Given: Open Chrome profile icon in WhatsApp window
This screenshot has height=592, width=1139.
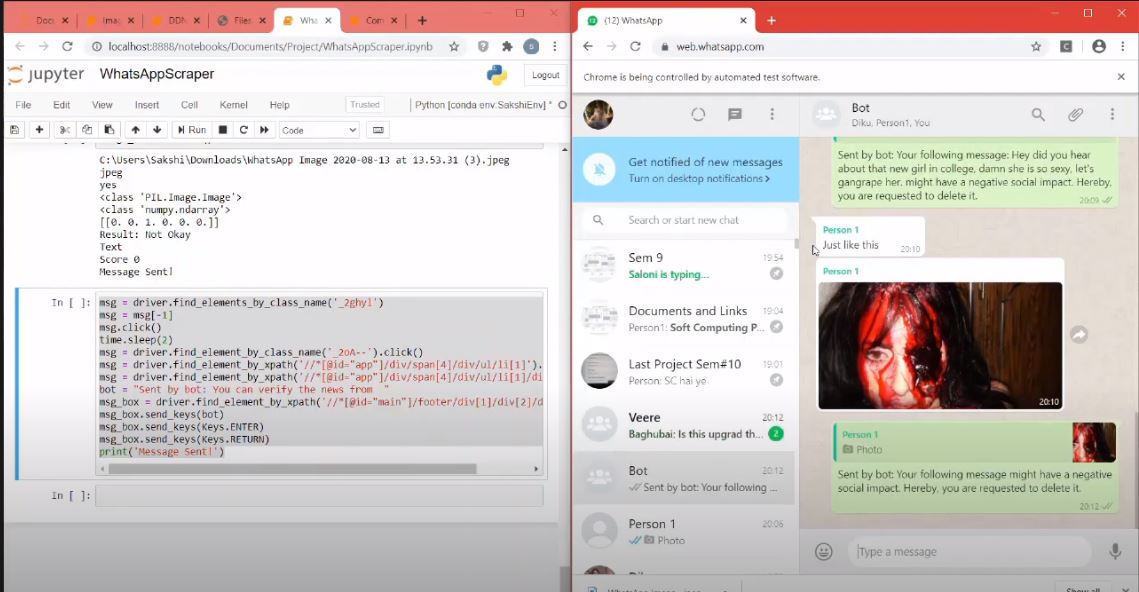Looking at the screenshot, I should tap(1098, 46).
